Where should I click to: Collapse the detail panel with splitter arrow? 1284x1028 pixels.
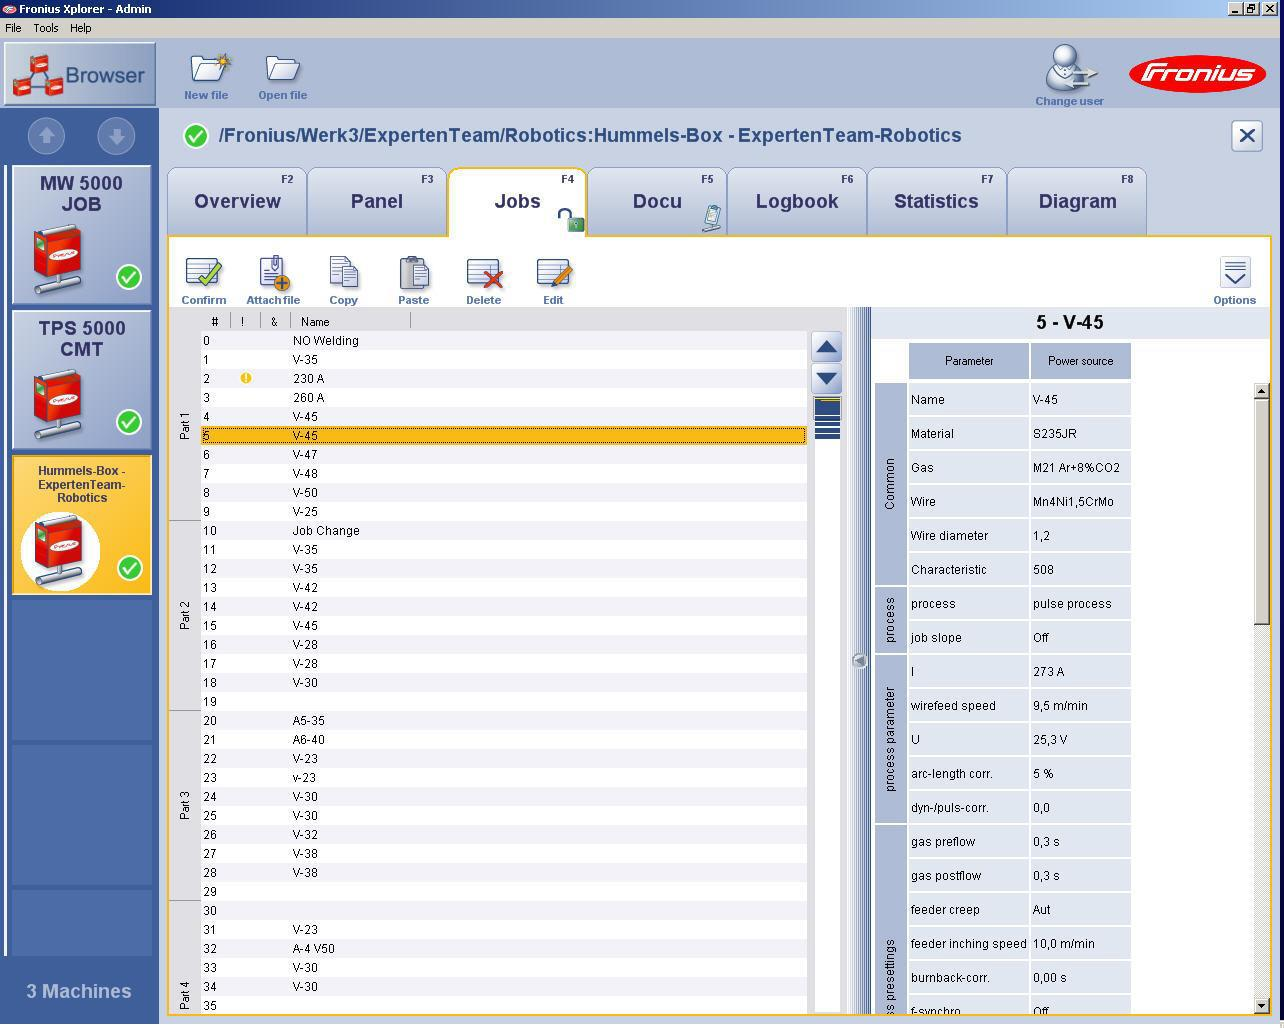pos(859,661)
